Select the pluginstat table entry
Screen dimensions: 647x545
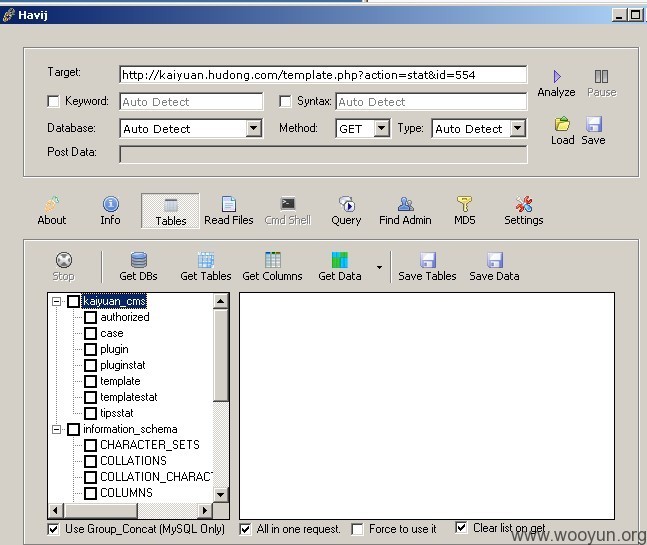point(123,366)
